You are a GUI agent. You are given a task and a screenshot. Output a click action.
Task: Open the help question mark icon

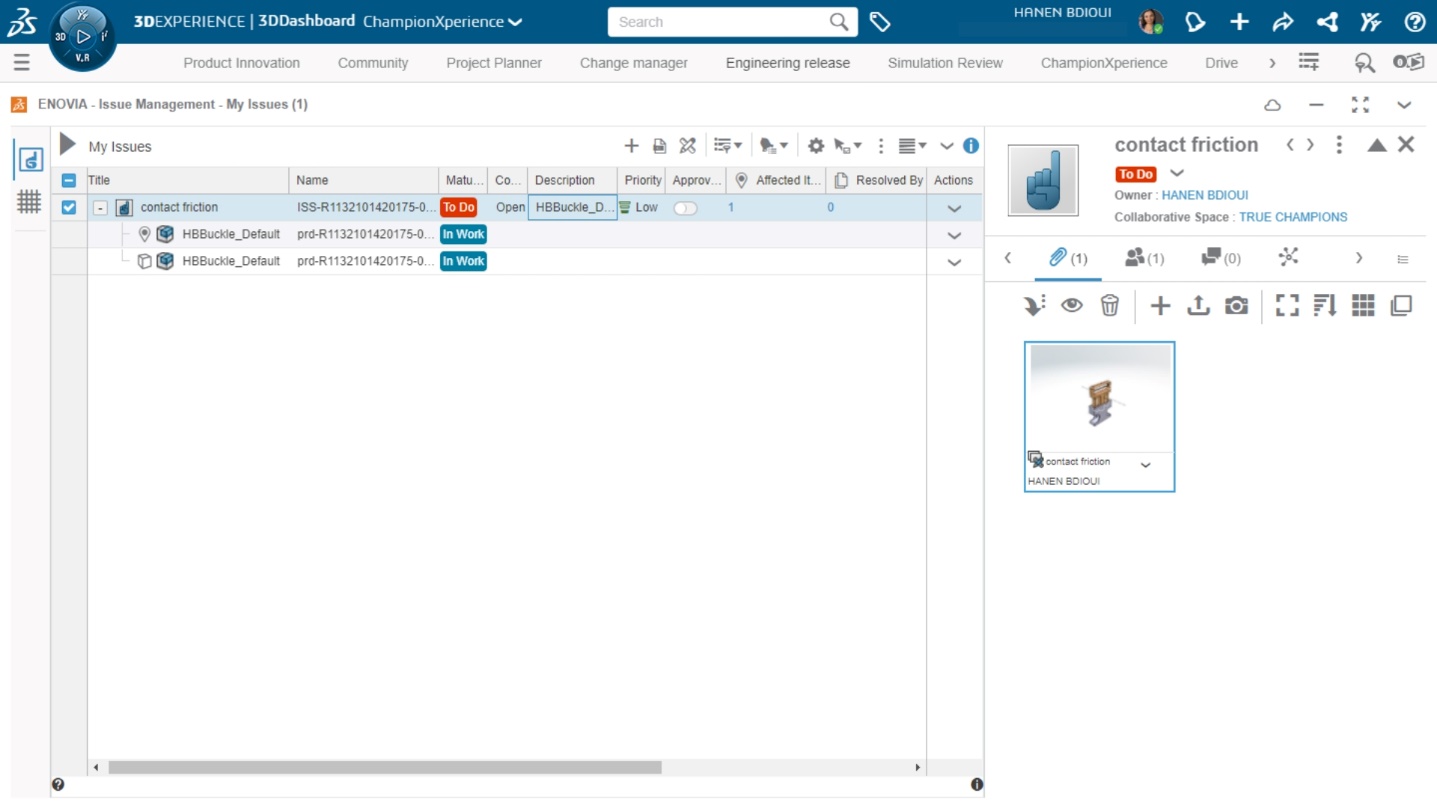coord(1414,22)
